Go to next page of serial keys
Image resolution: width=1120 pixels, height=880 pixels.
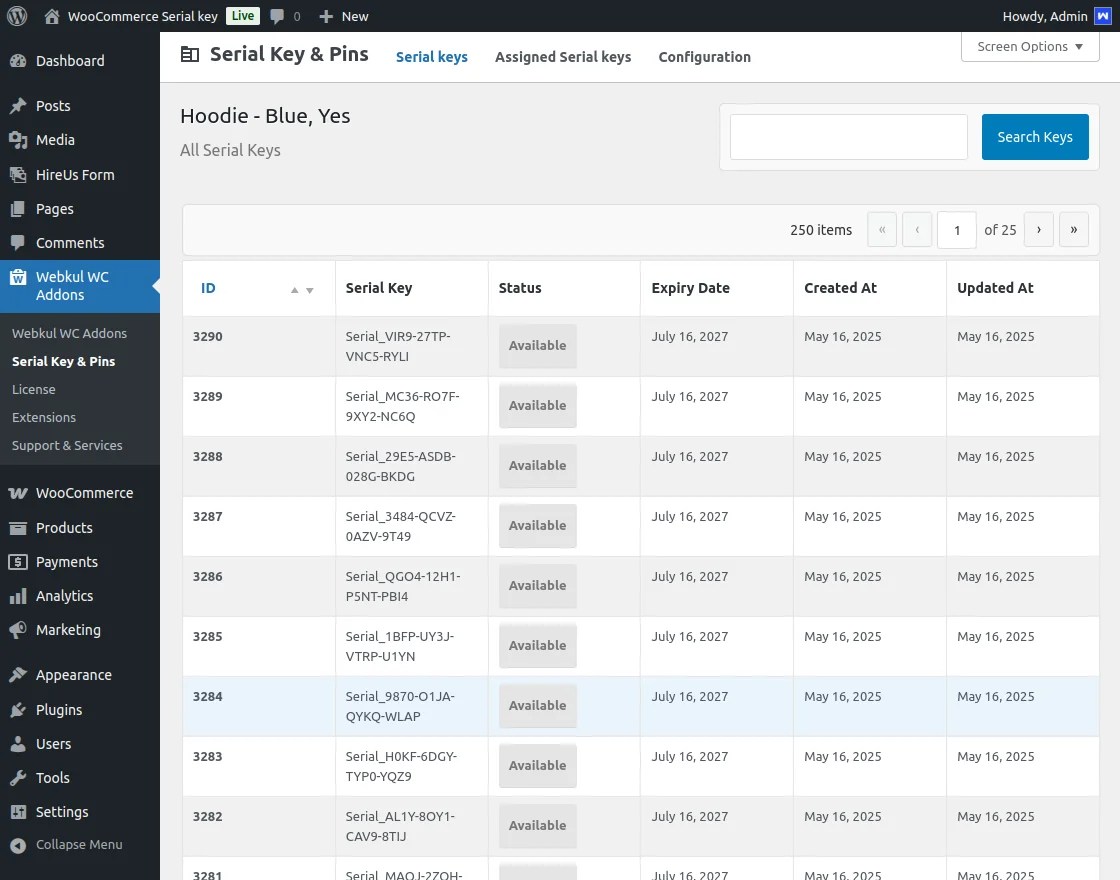pyautogui.click(x=1039, y=230)
